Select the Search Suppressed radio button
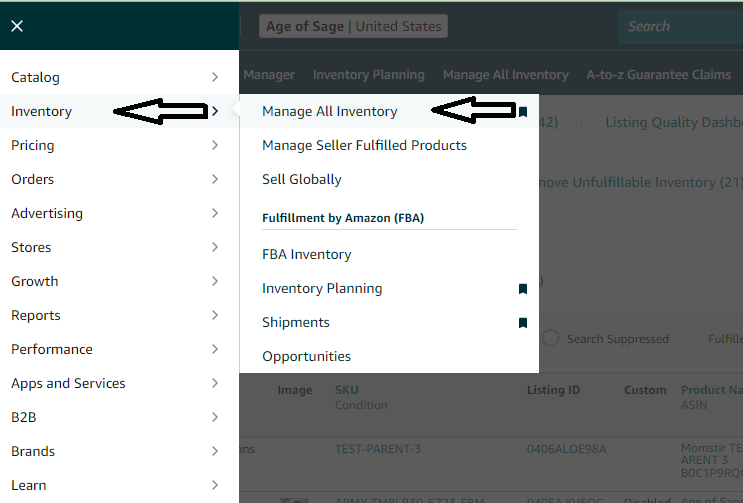The image size is (743, 503). pos(551,338)
